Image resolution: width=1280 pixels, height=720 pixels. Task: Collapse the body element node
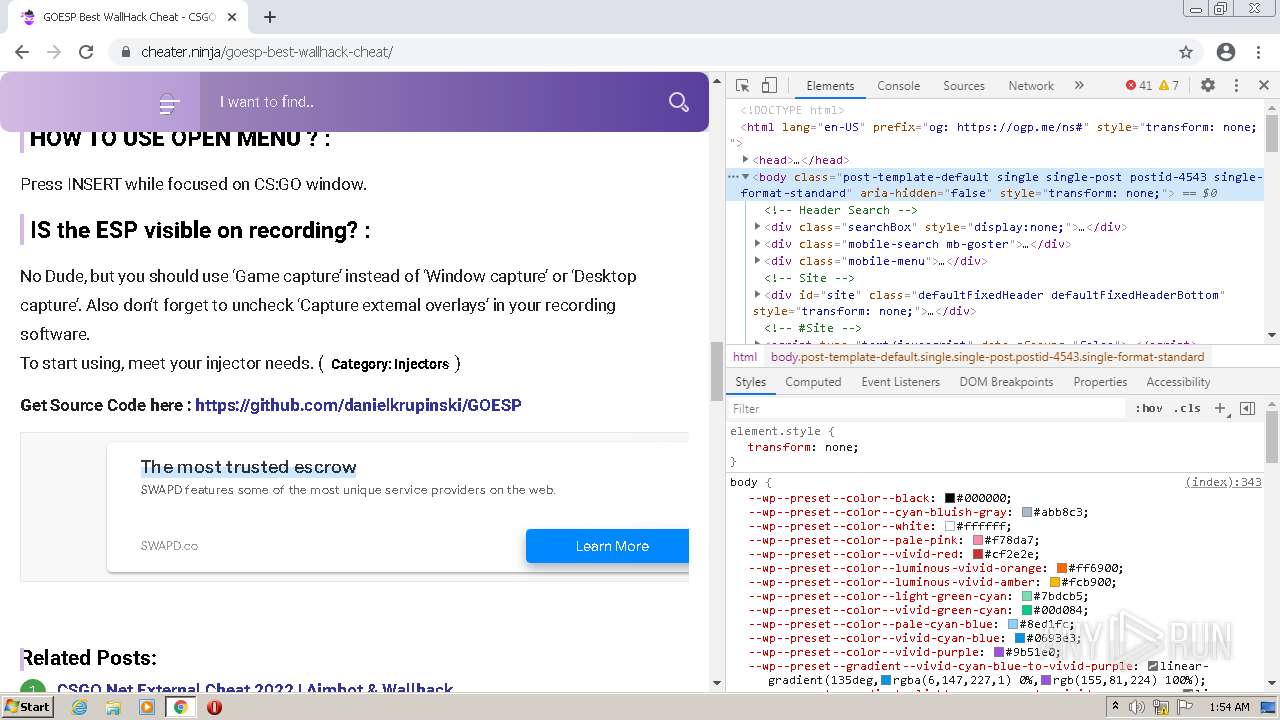(x=746, y=177)
